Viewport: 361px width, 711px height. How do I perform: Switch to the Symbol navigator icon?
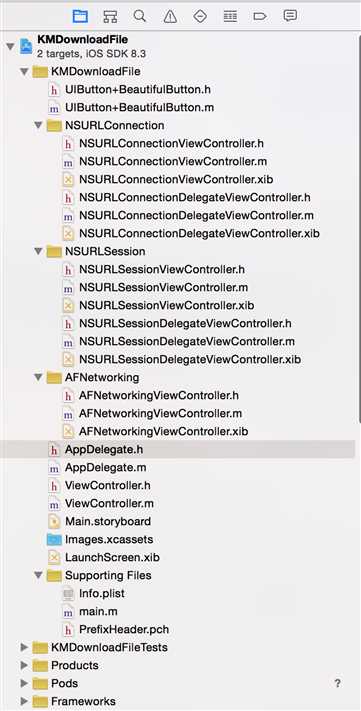[110, 16]
